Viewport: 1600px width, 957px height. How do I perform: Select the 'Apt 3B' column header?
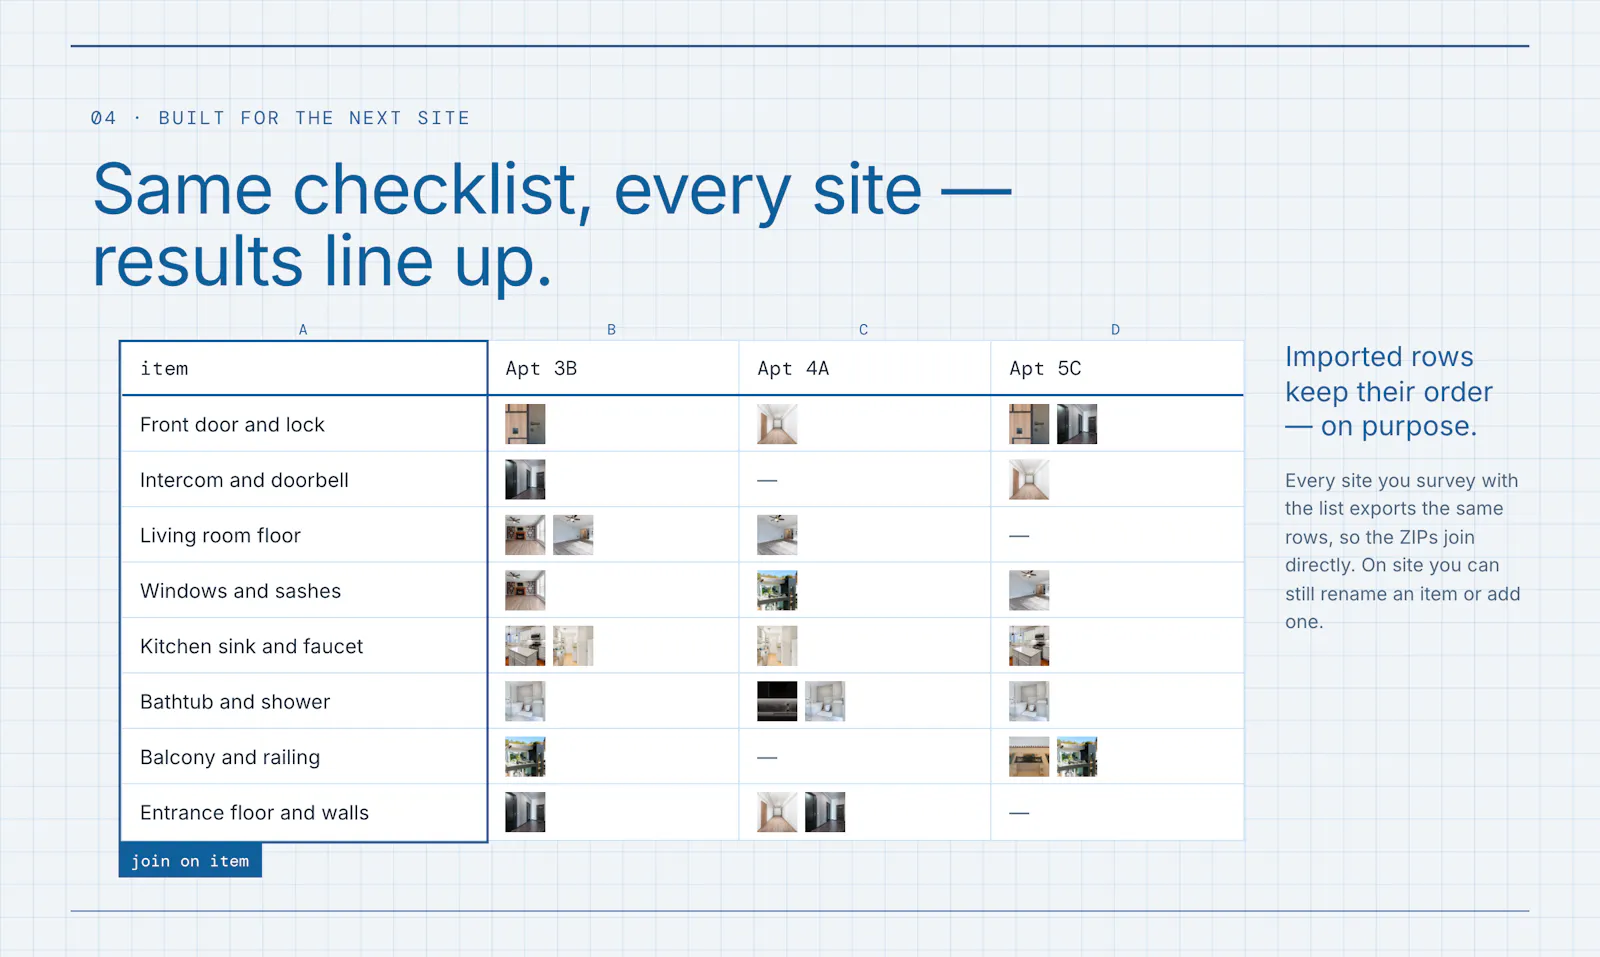[613, 368]
